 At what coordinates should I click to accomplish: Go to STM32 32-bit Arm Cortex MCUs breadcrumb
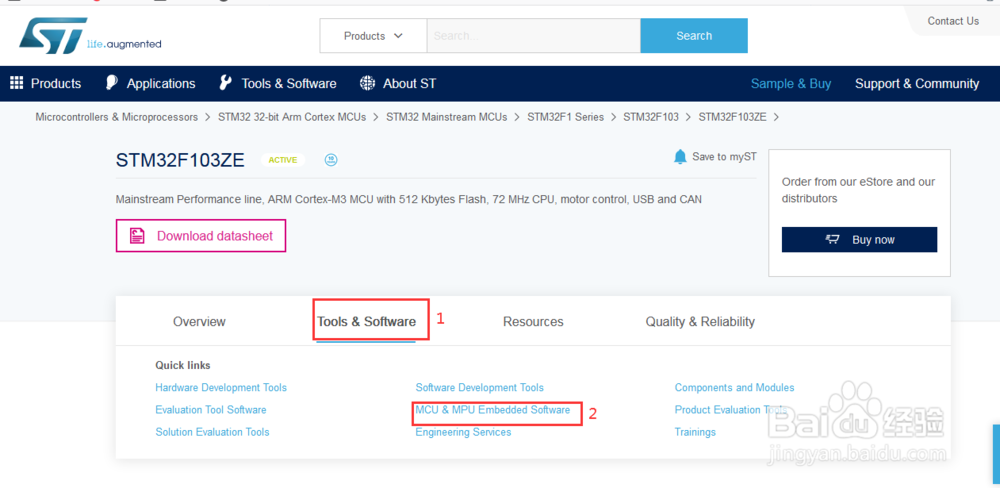click(292, 117)
